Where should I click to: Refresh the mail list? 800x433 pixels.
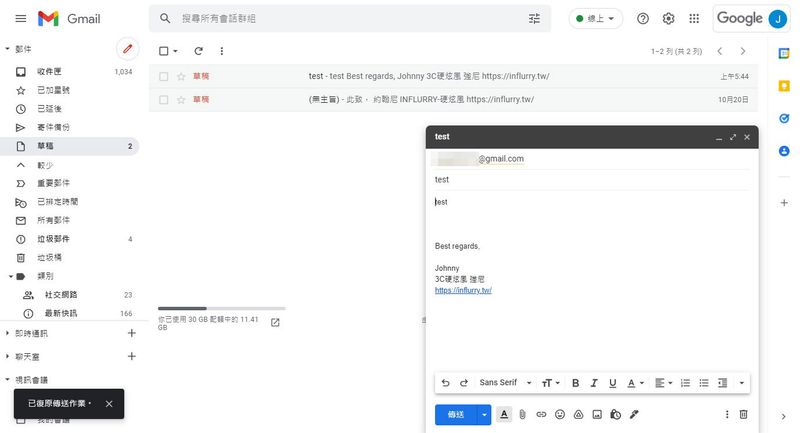(x=198, y=51)
